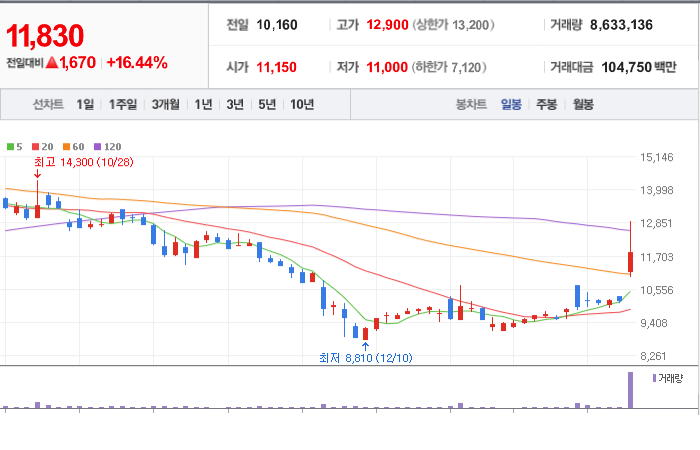Viewport: 700px width, 450px height.
Task: Show the 5년 line chart
Action: (267, 104)
